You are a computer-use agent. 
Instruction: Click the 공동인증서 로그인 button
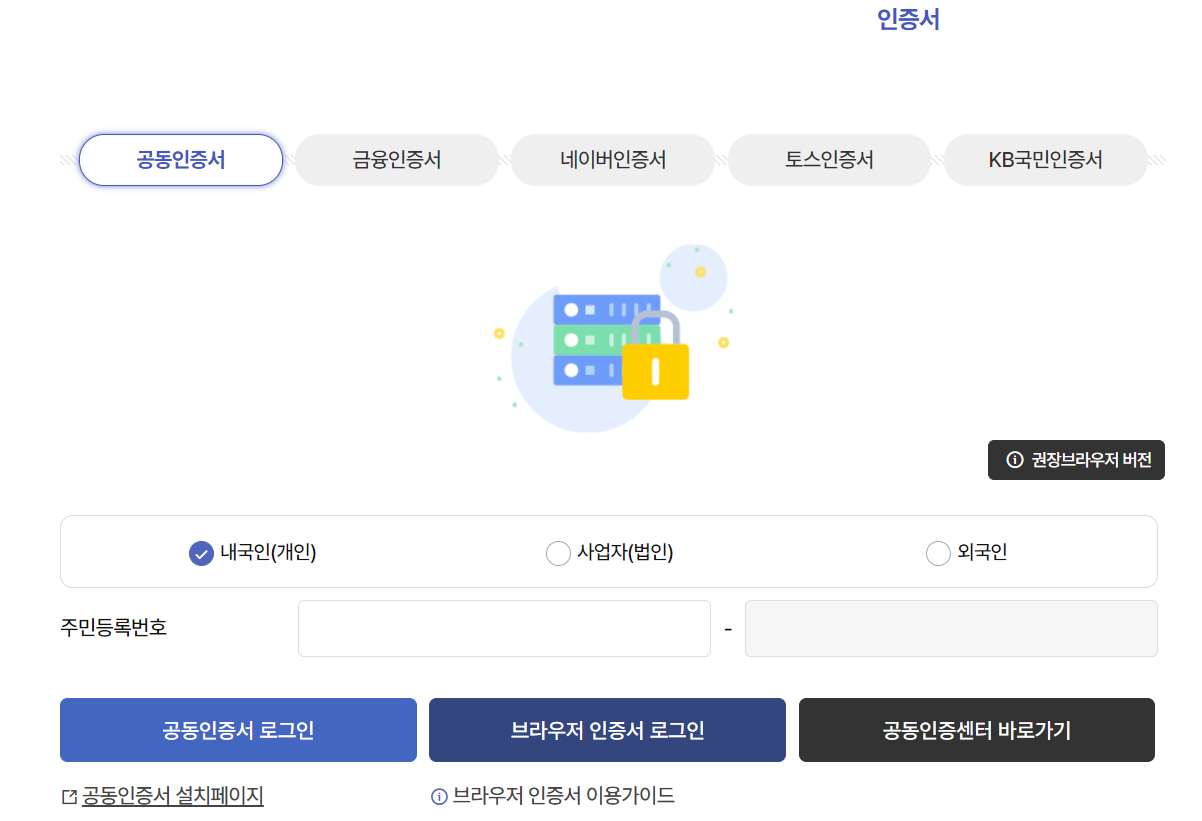pyautogui.click(x=238, y=730)
